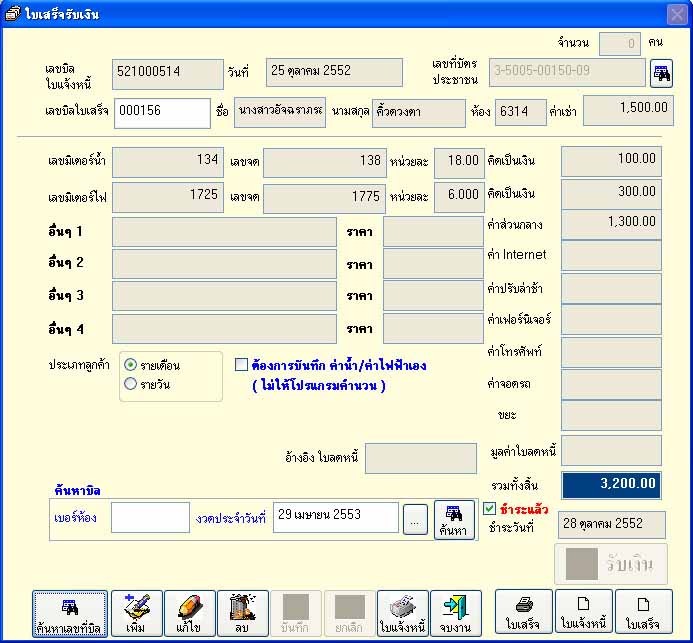
Task: Click the disabled ยกเลิก (cancel) button
Action: click(x=349, y=614)
